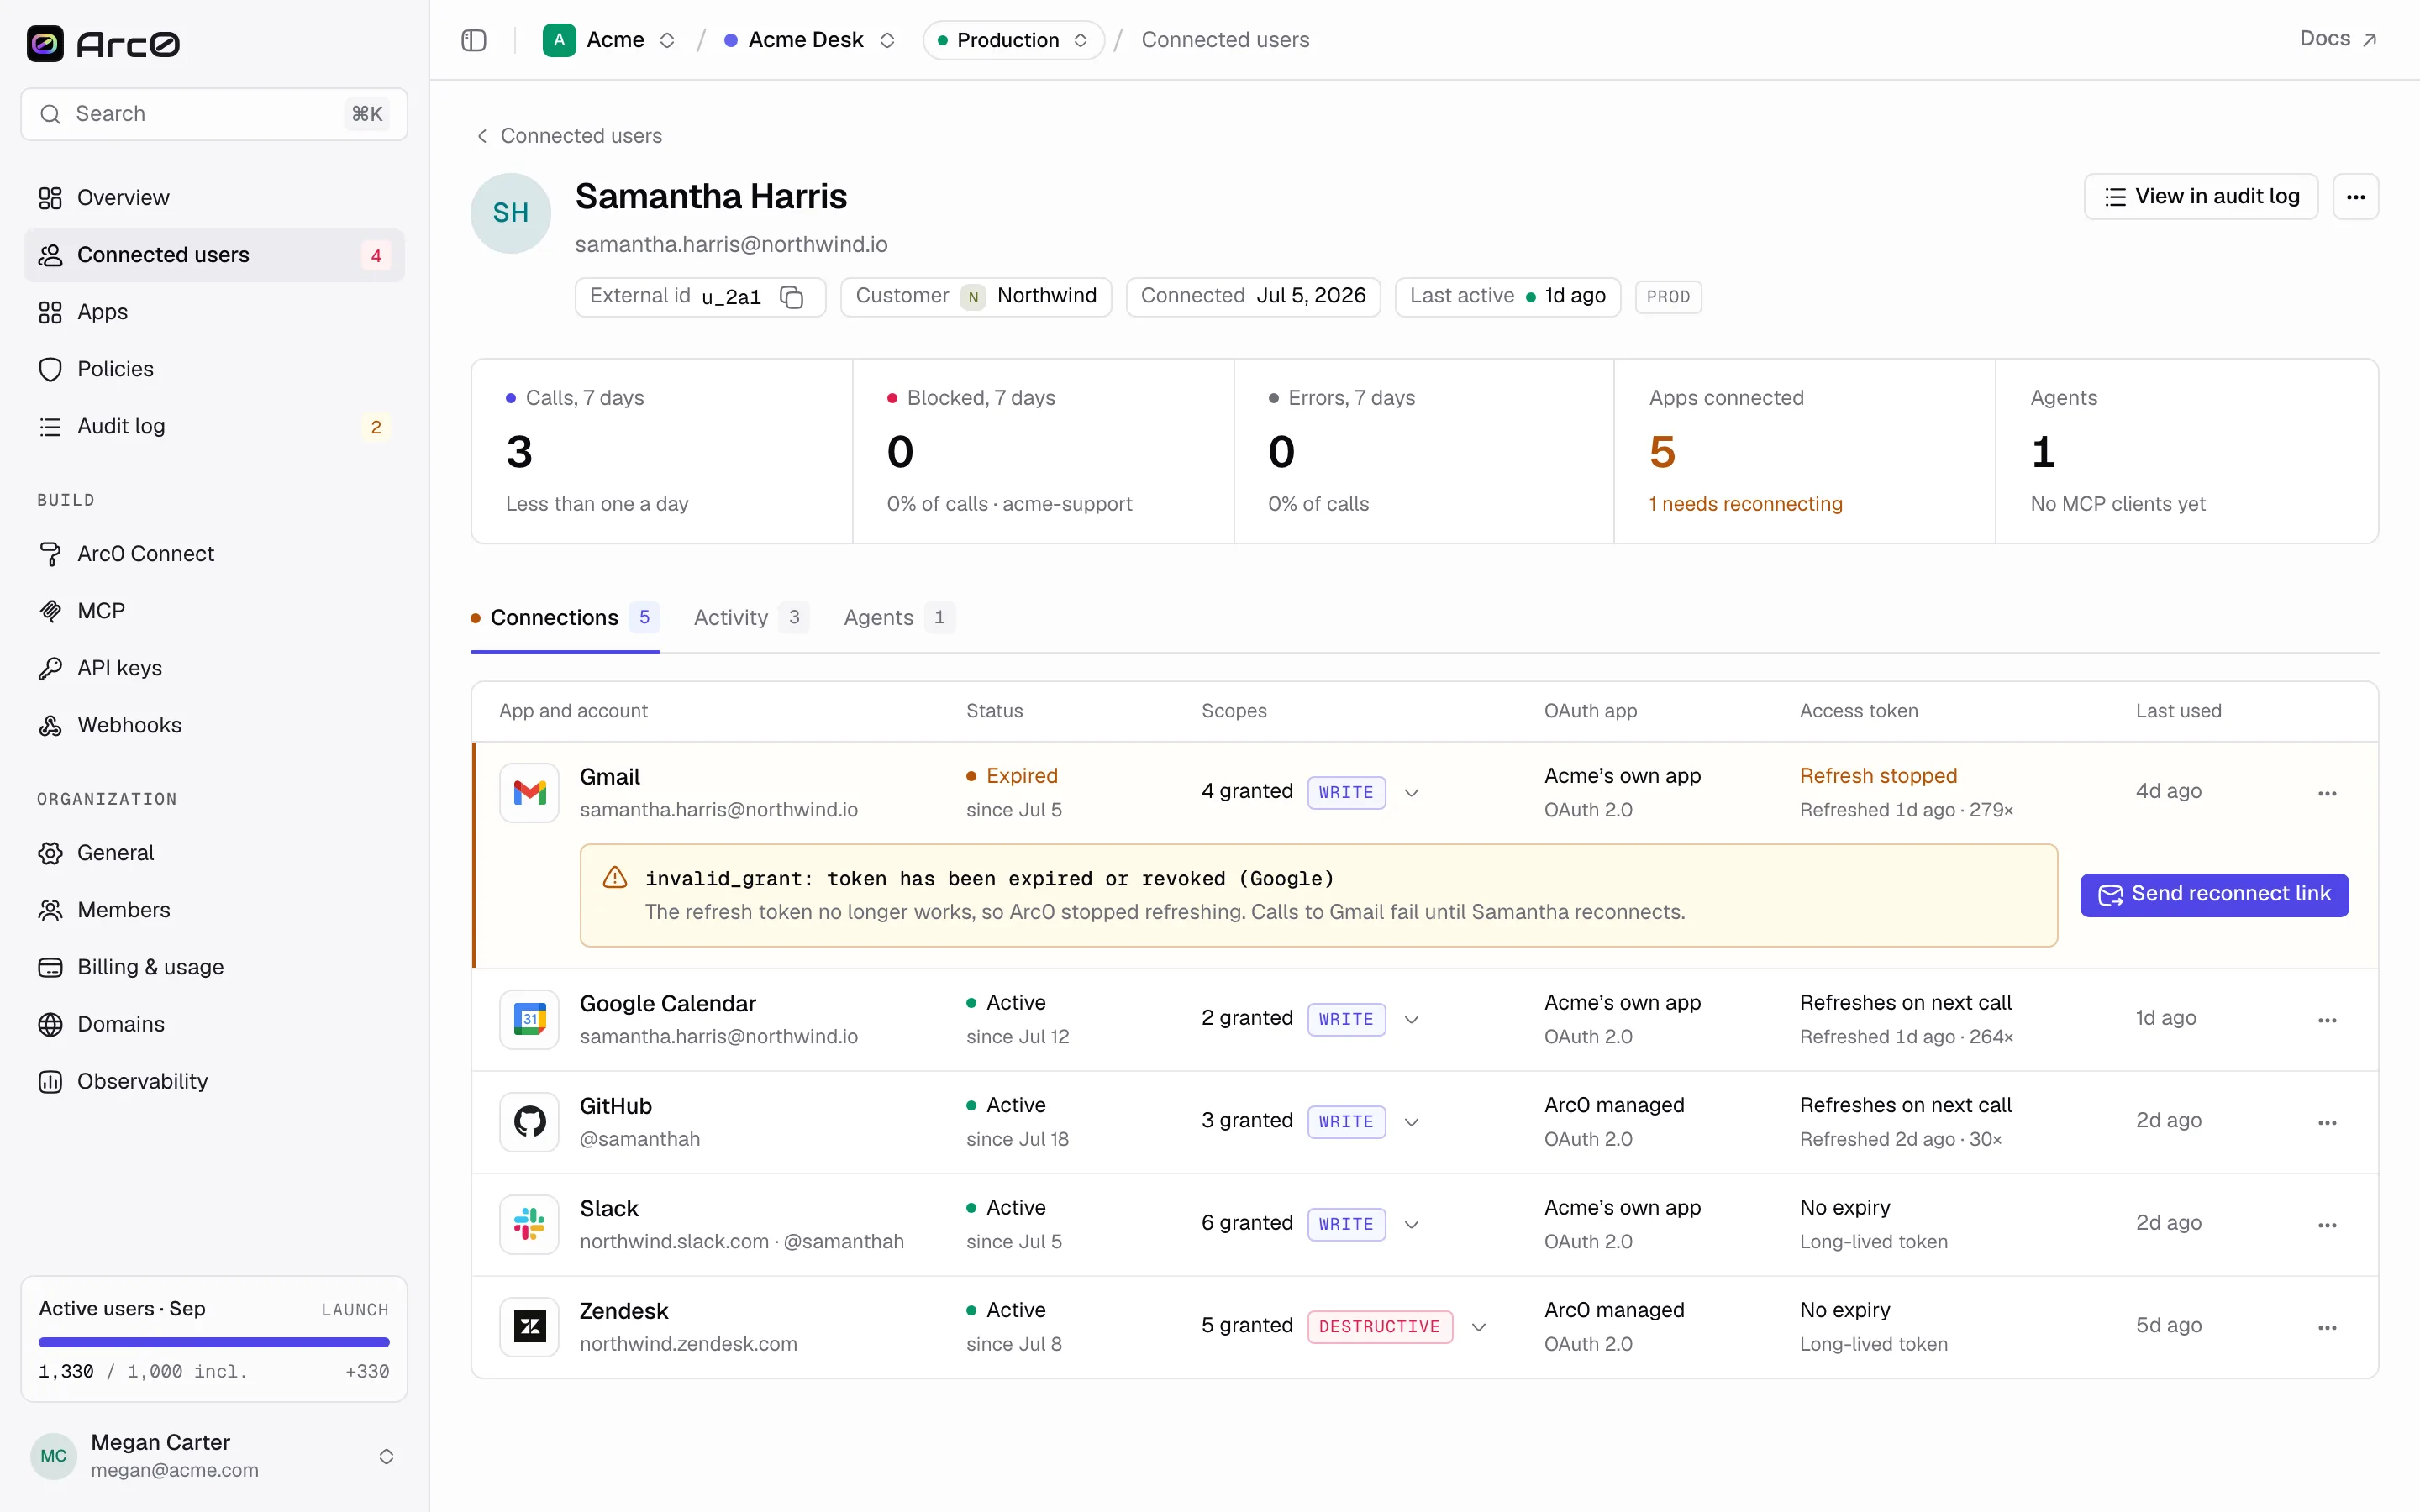2420x1512 pixels.
Task: Click the Policies shield icon
Action: pos(50,369)
